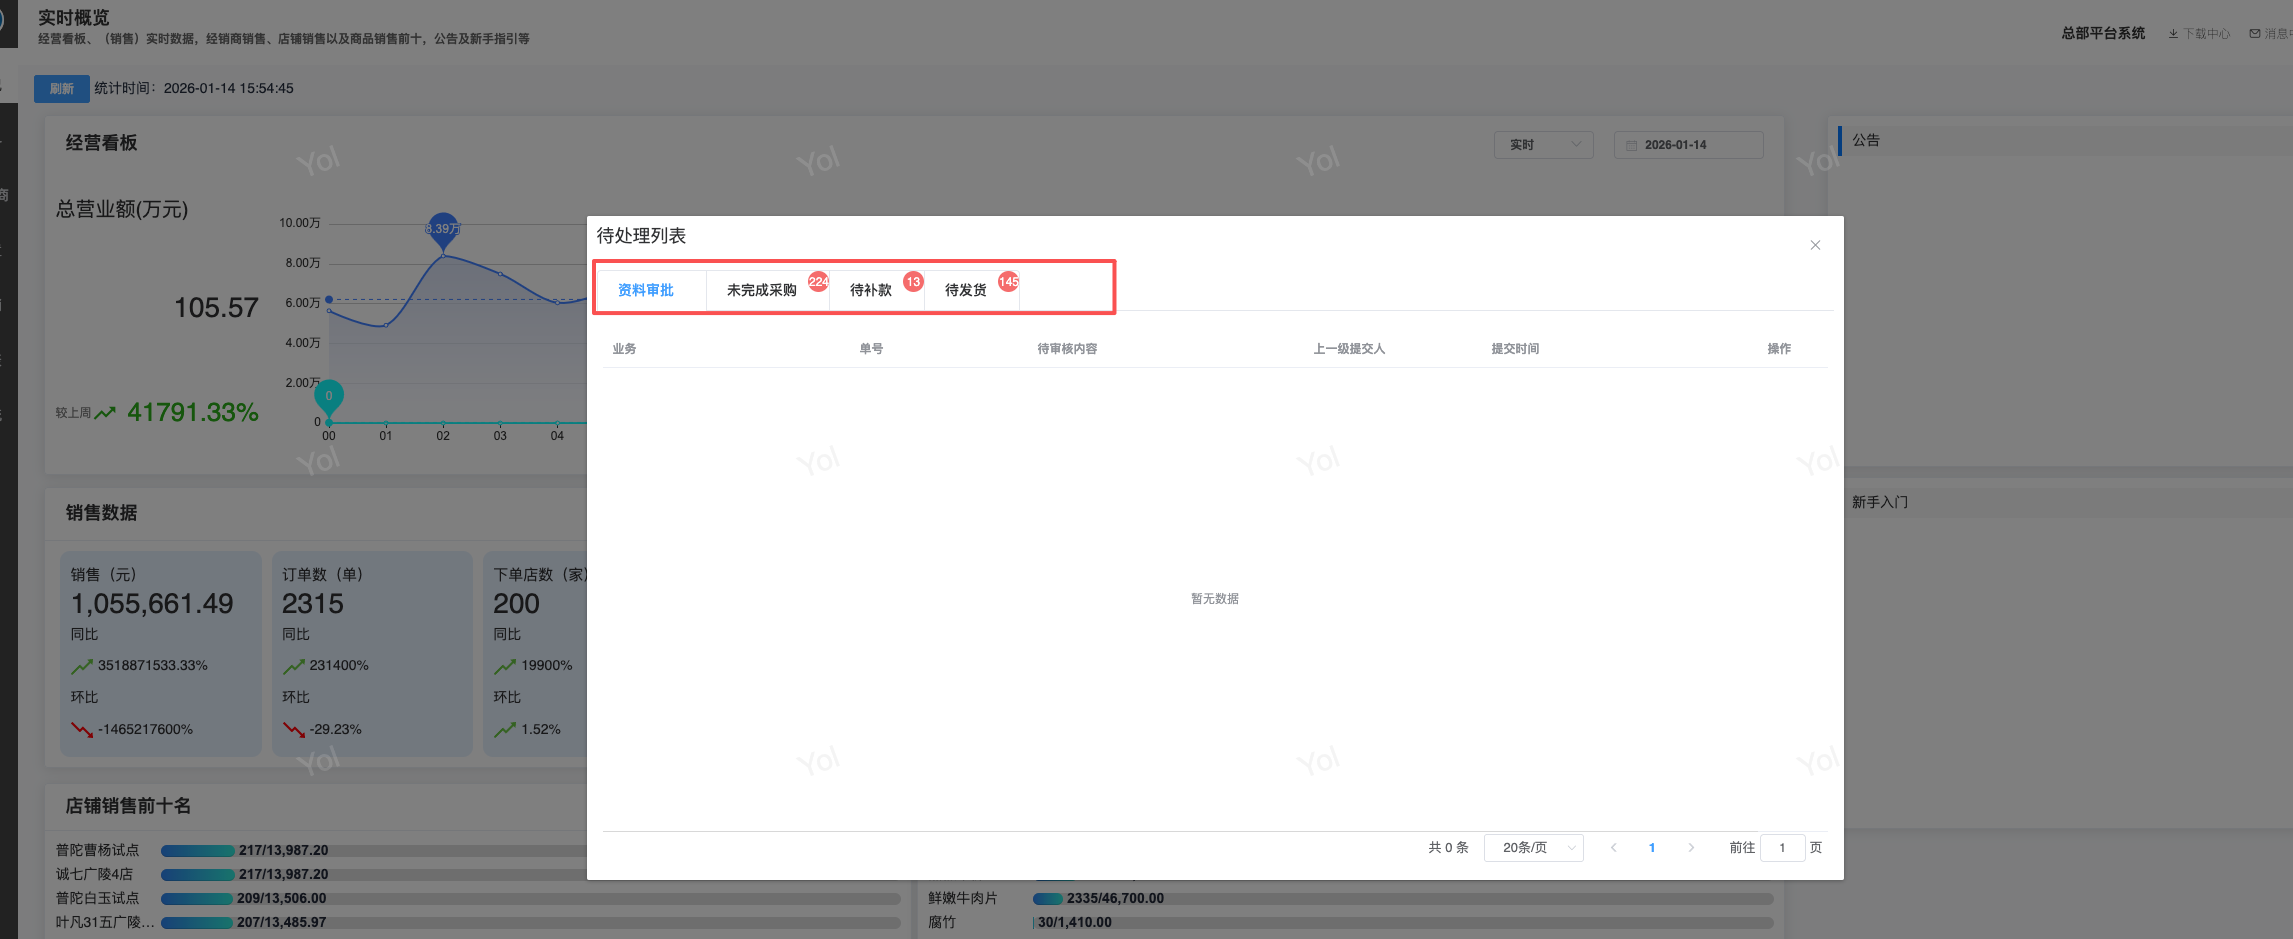The image size is (2293, 939).
Task: Click the 共 0 条 total count
Action: (1448, 848)
